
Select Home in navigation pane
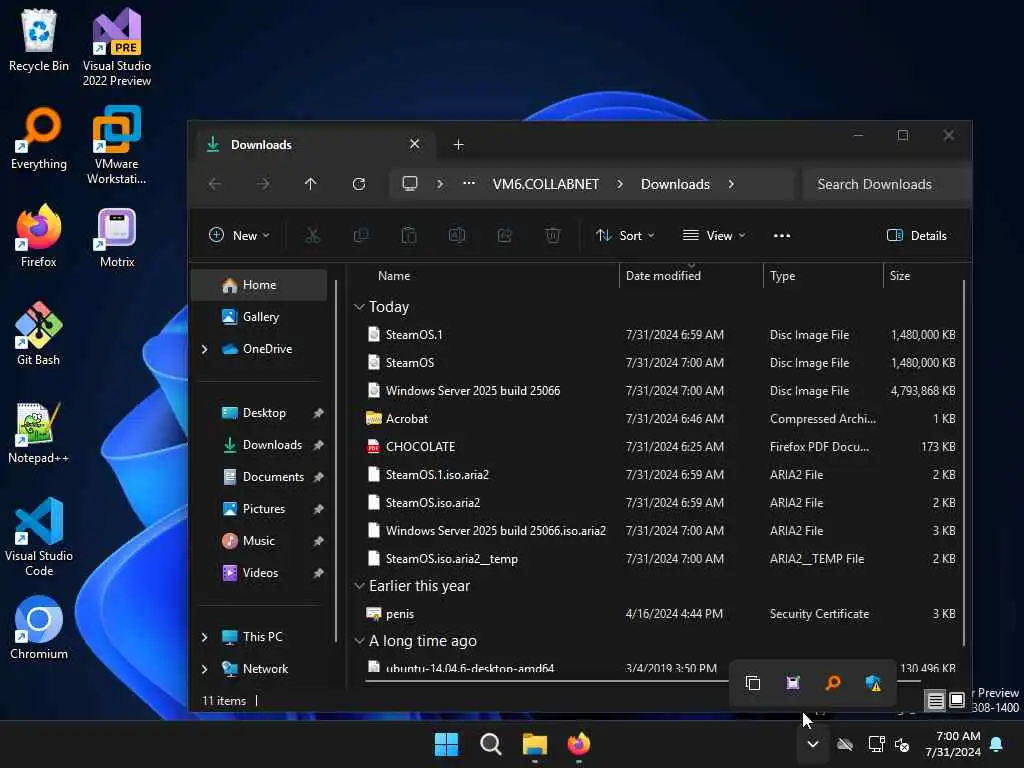coord(259,285)
